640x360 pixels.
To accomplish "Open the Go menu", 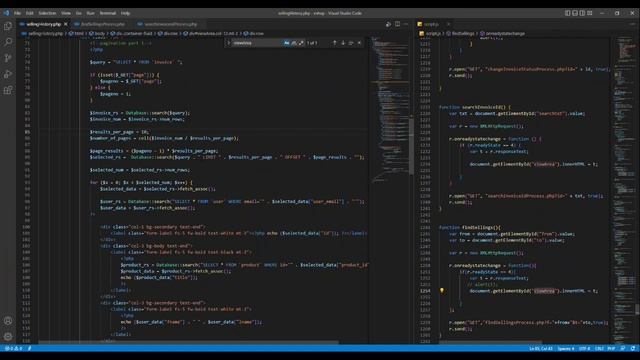I will pyautogui.click(x=78, y=13).
